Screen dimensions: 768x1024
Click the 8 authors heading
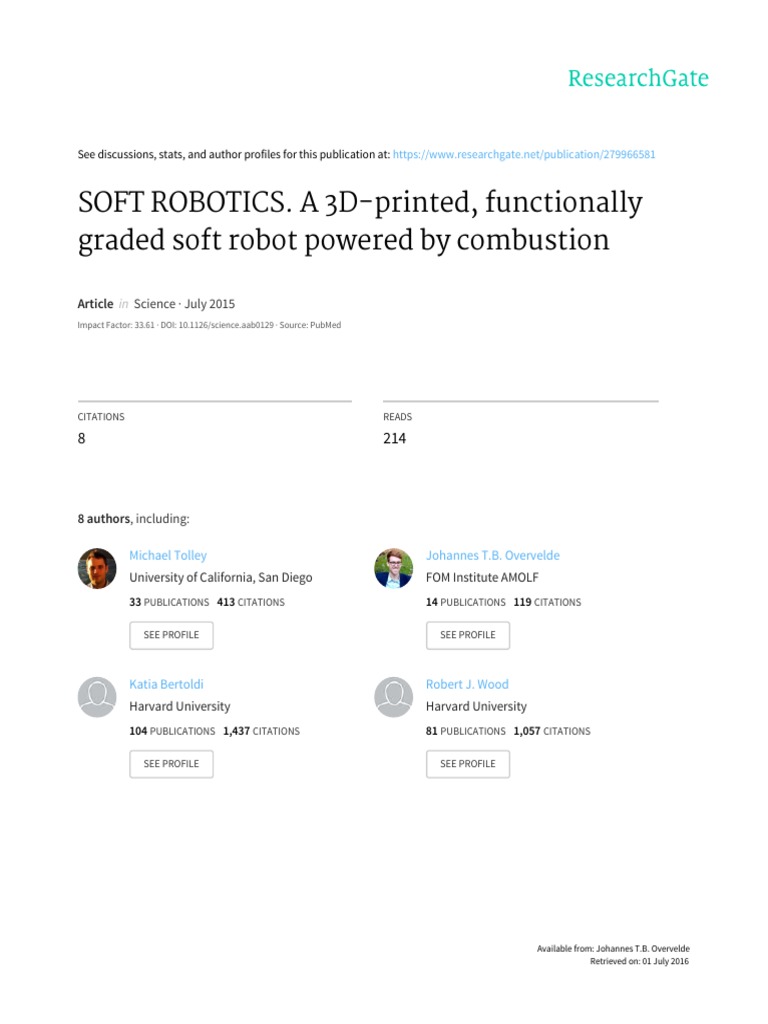pos(104,519)
